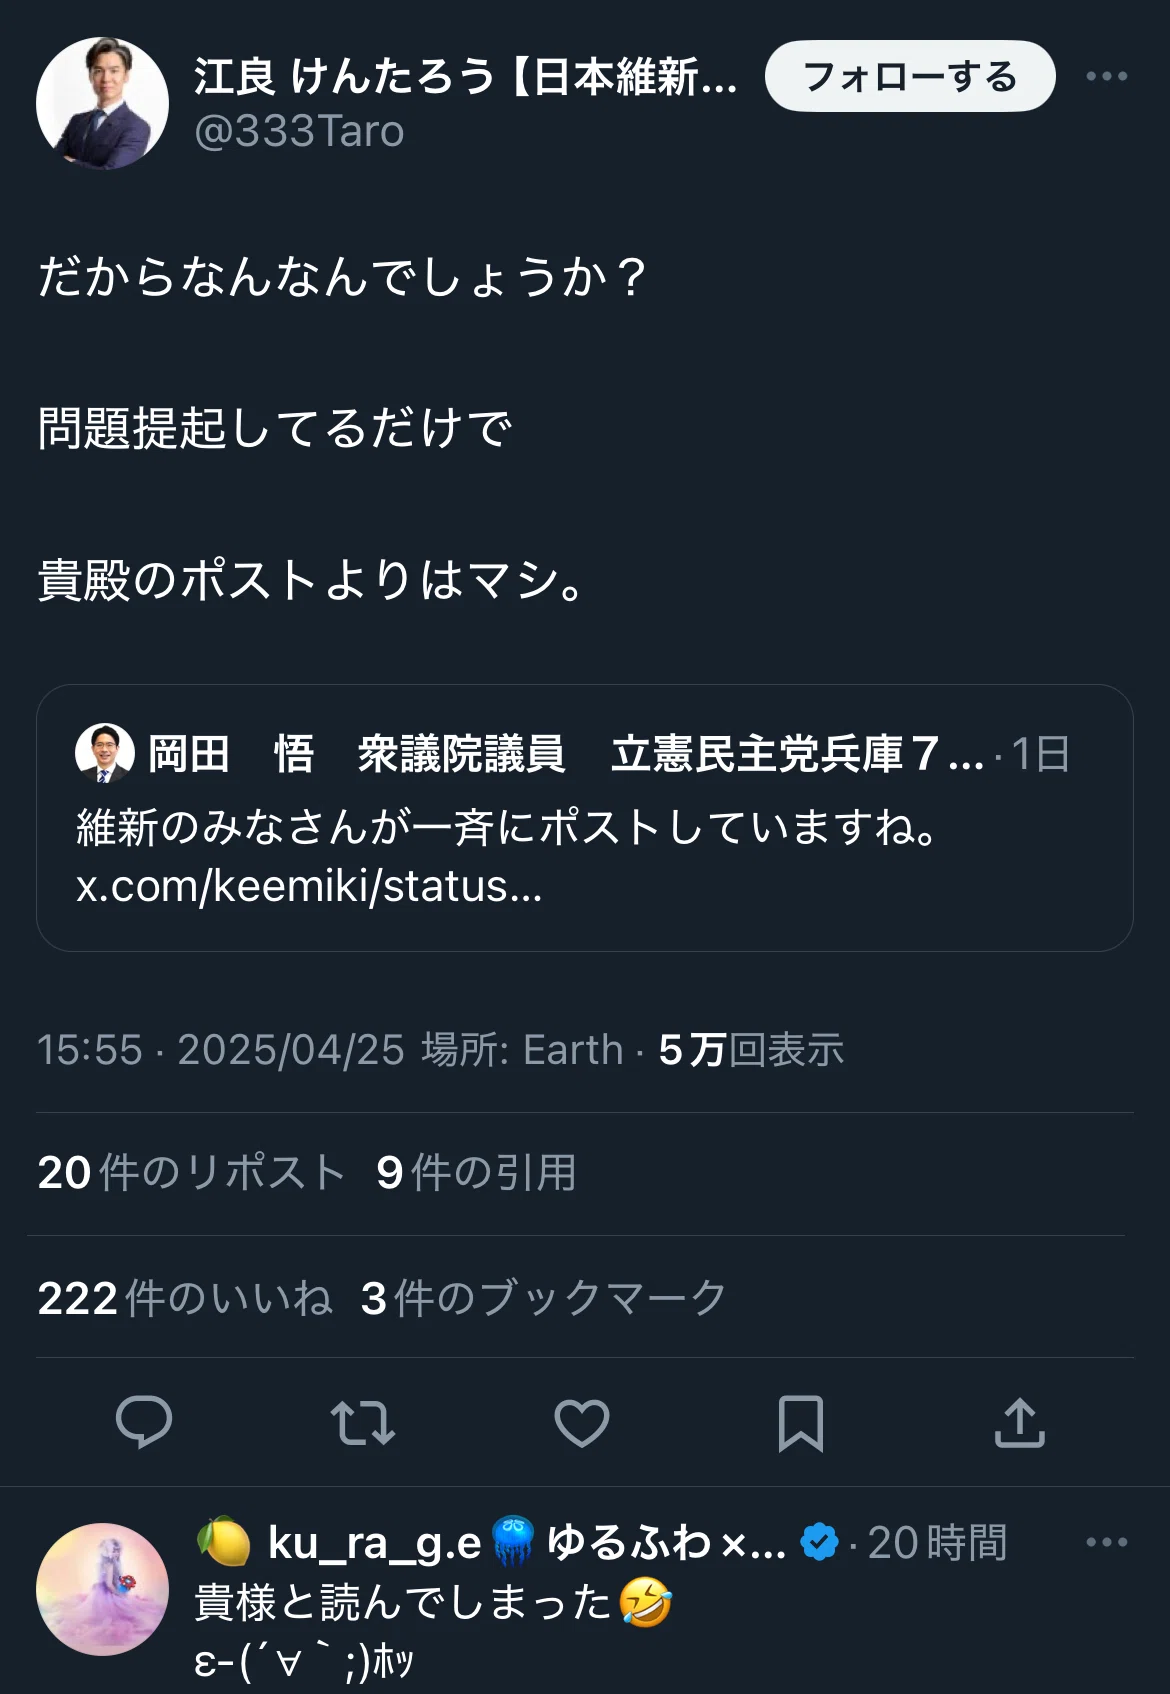View 20件のリポスト list

click(x=191, y=1173)
